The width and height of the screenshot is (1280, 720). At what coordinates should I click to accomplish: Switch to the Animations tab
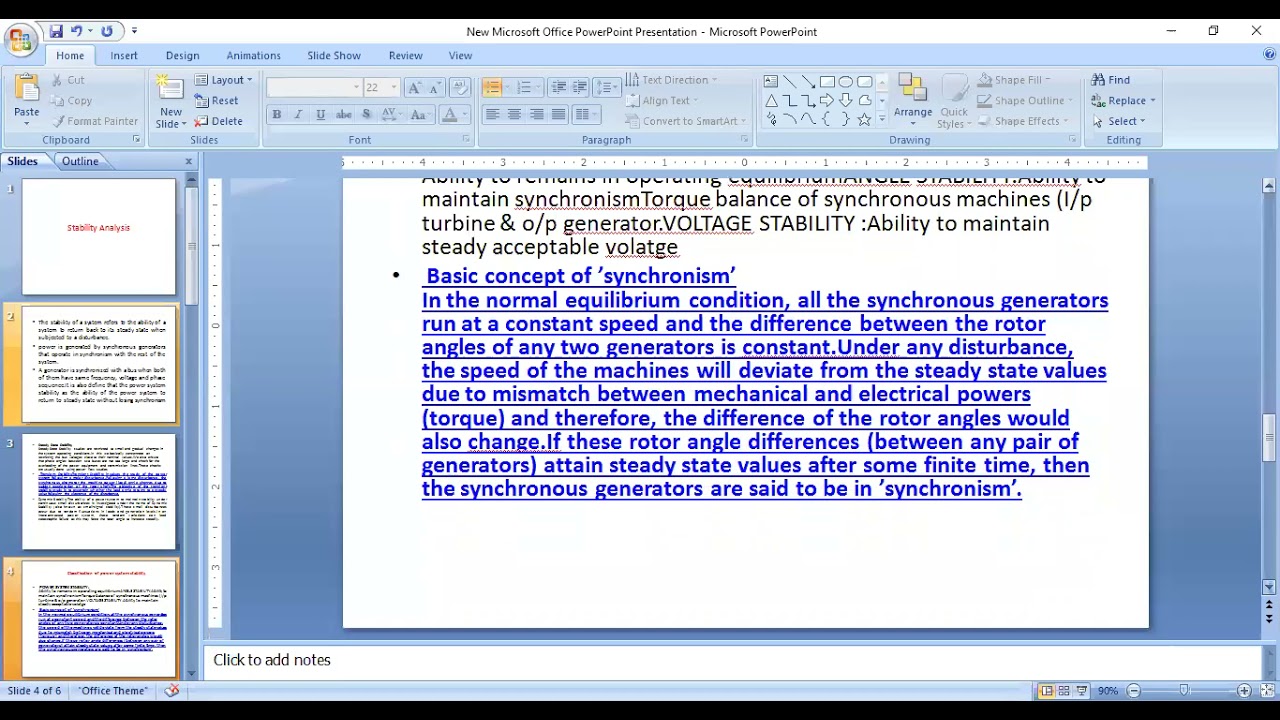(x=253, y=55)
